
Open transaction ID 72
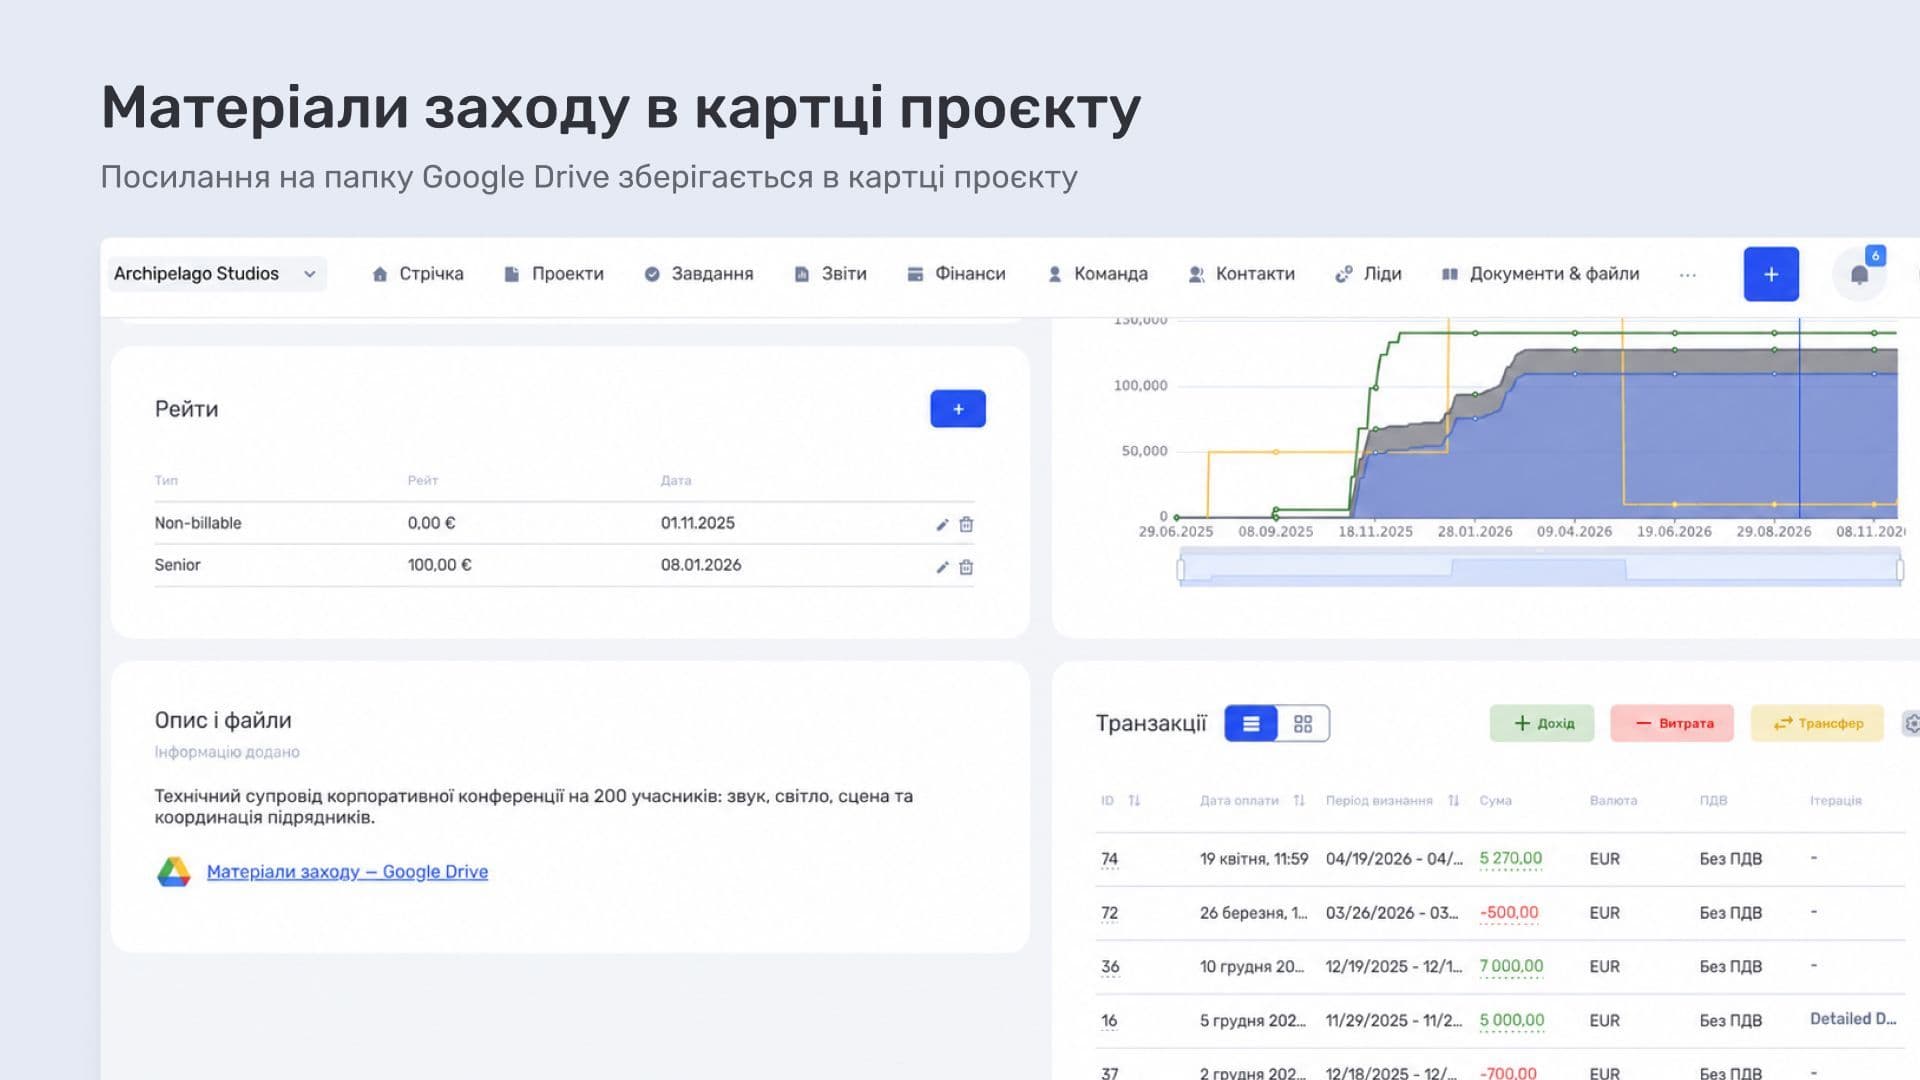[x=1109, y=913]
